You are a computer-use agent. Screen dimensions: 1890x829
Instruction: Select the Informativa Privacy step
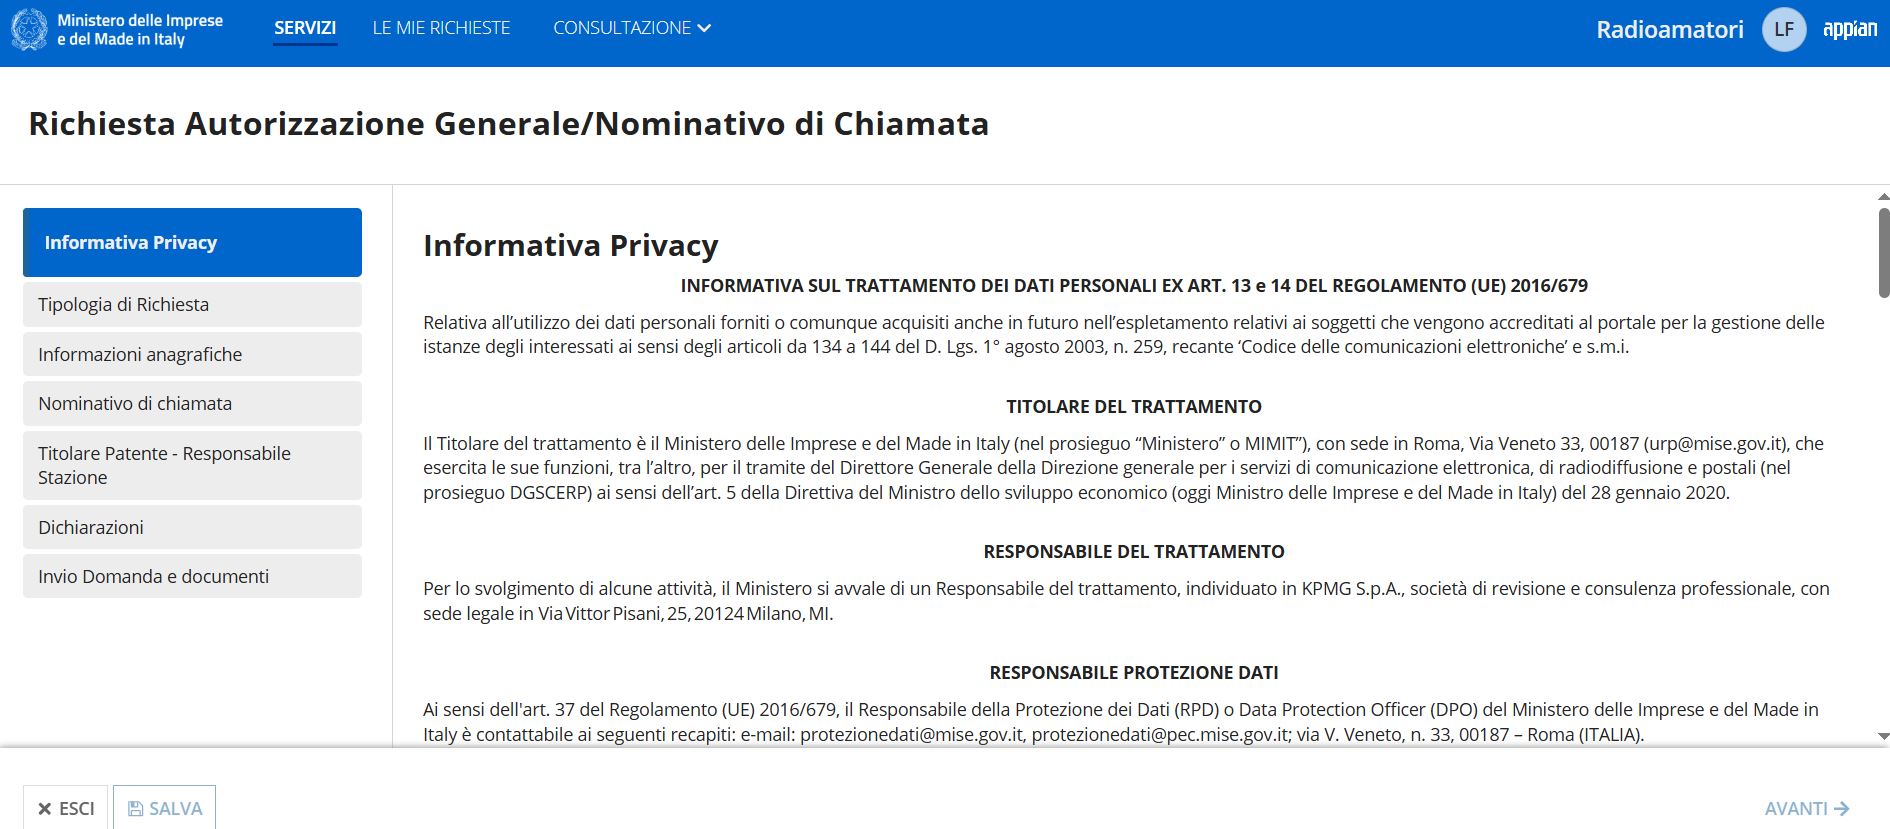tap(192, 242)
